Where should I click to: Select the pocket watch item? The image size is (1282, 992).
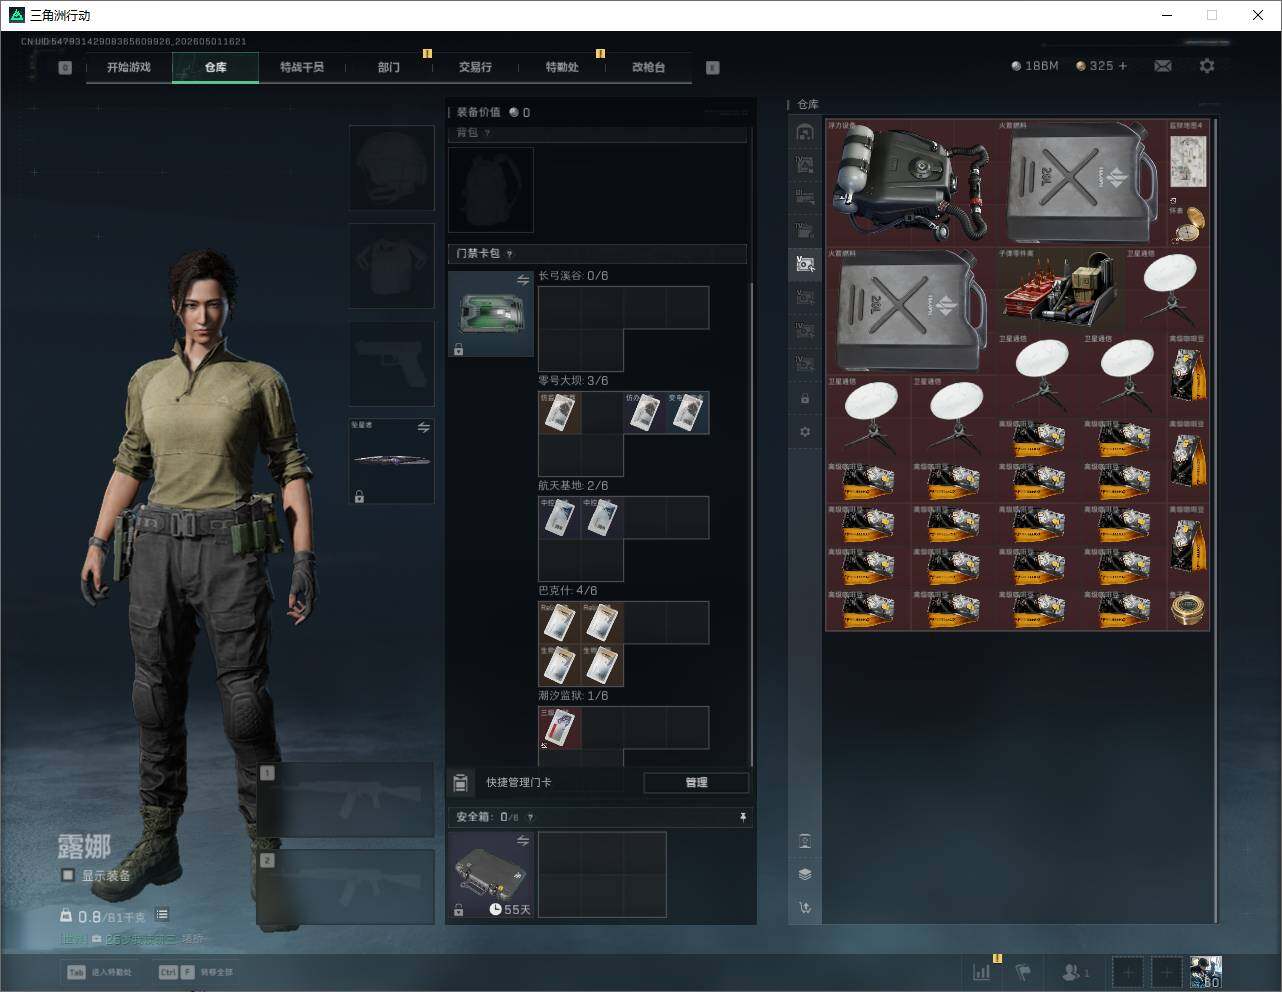[1188, 227]
